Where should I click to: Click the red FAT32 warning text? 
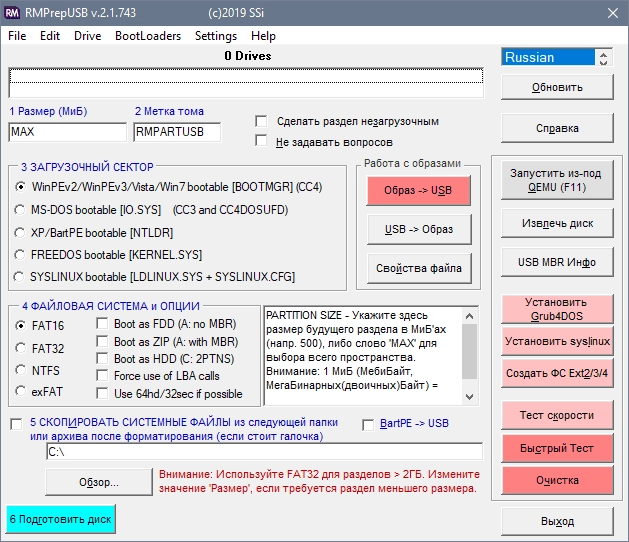(x=319, y=481)
